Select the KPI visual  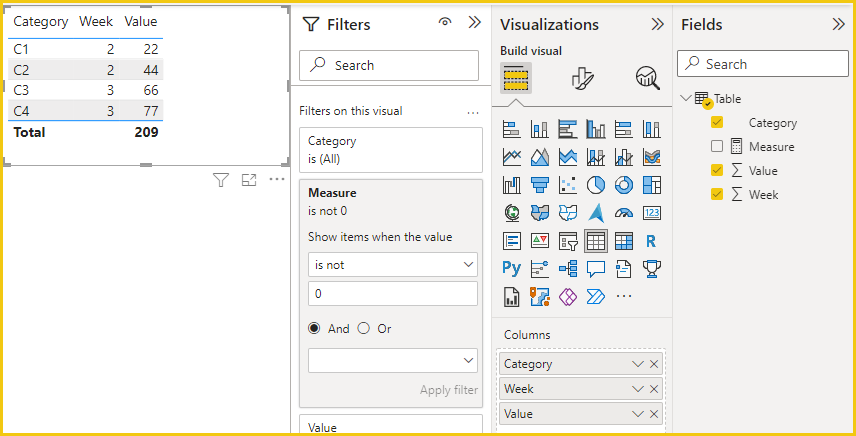point(539,241)
